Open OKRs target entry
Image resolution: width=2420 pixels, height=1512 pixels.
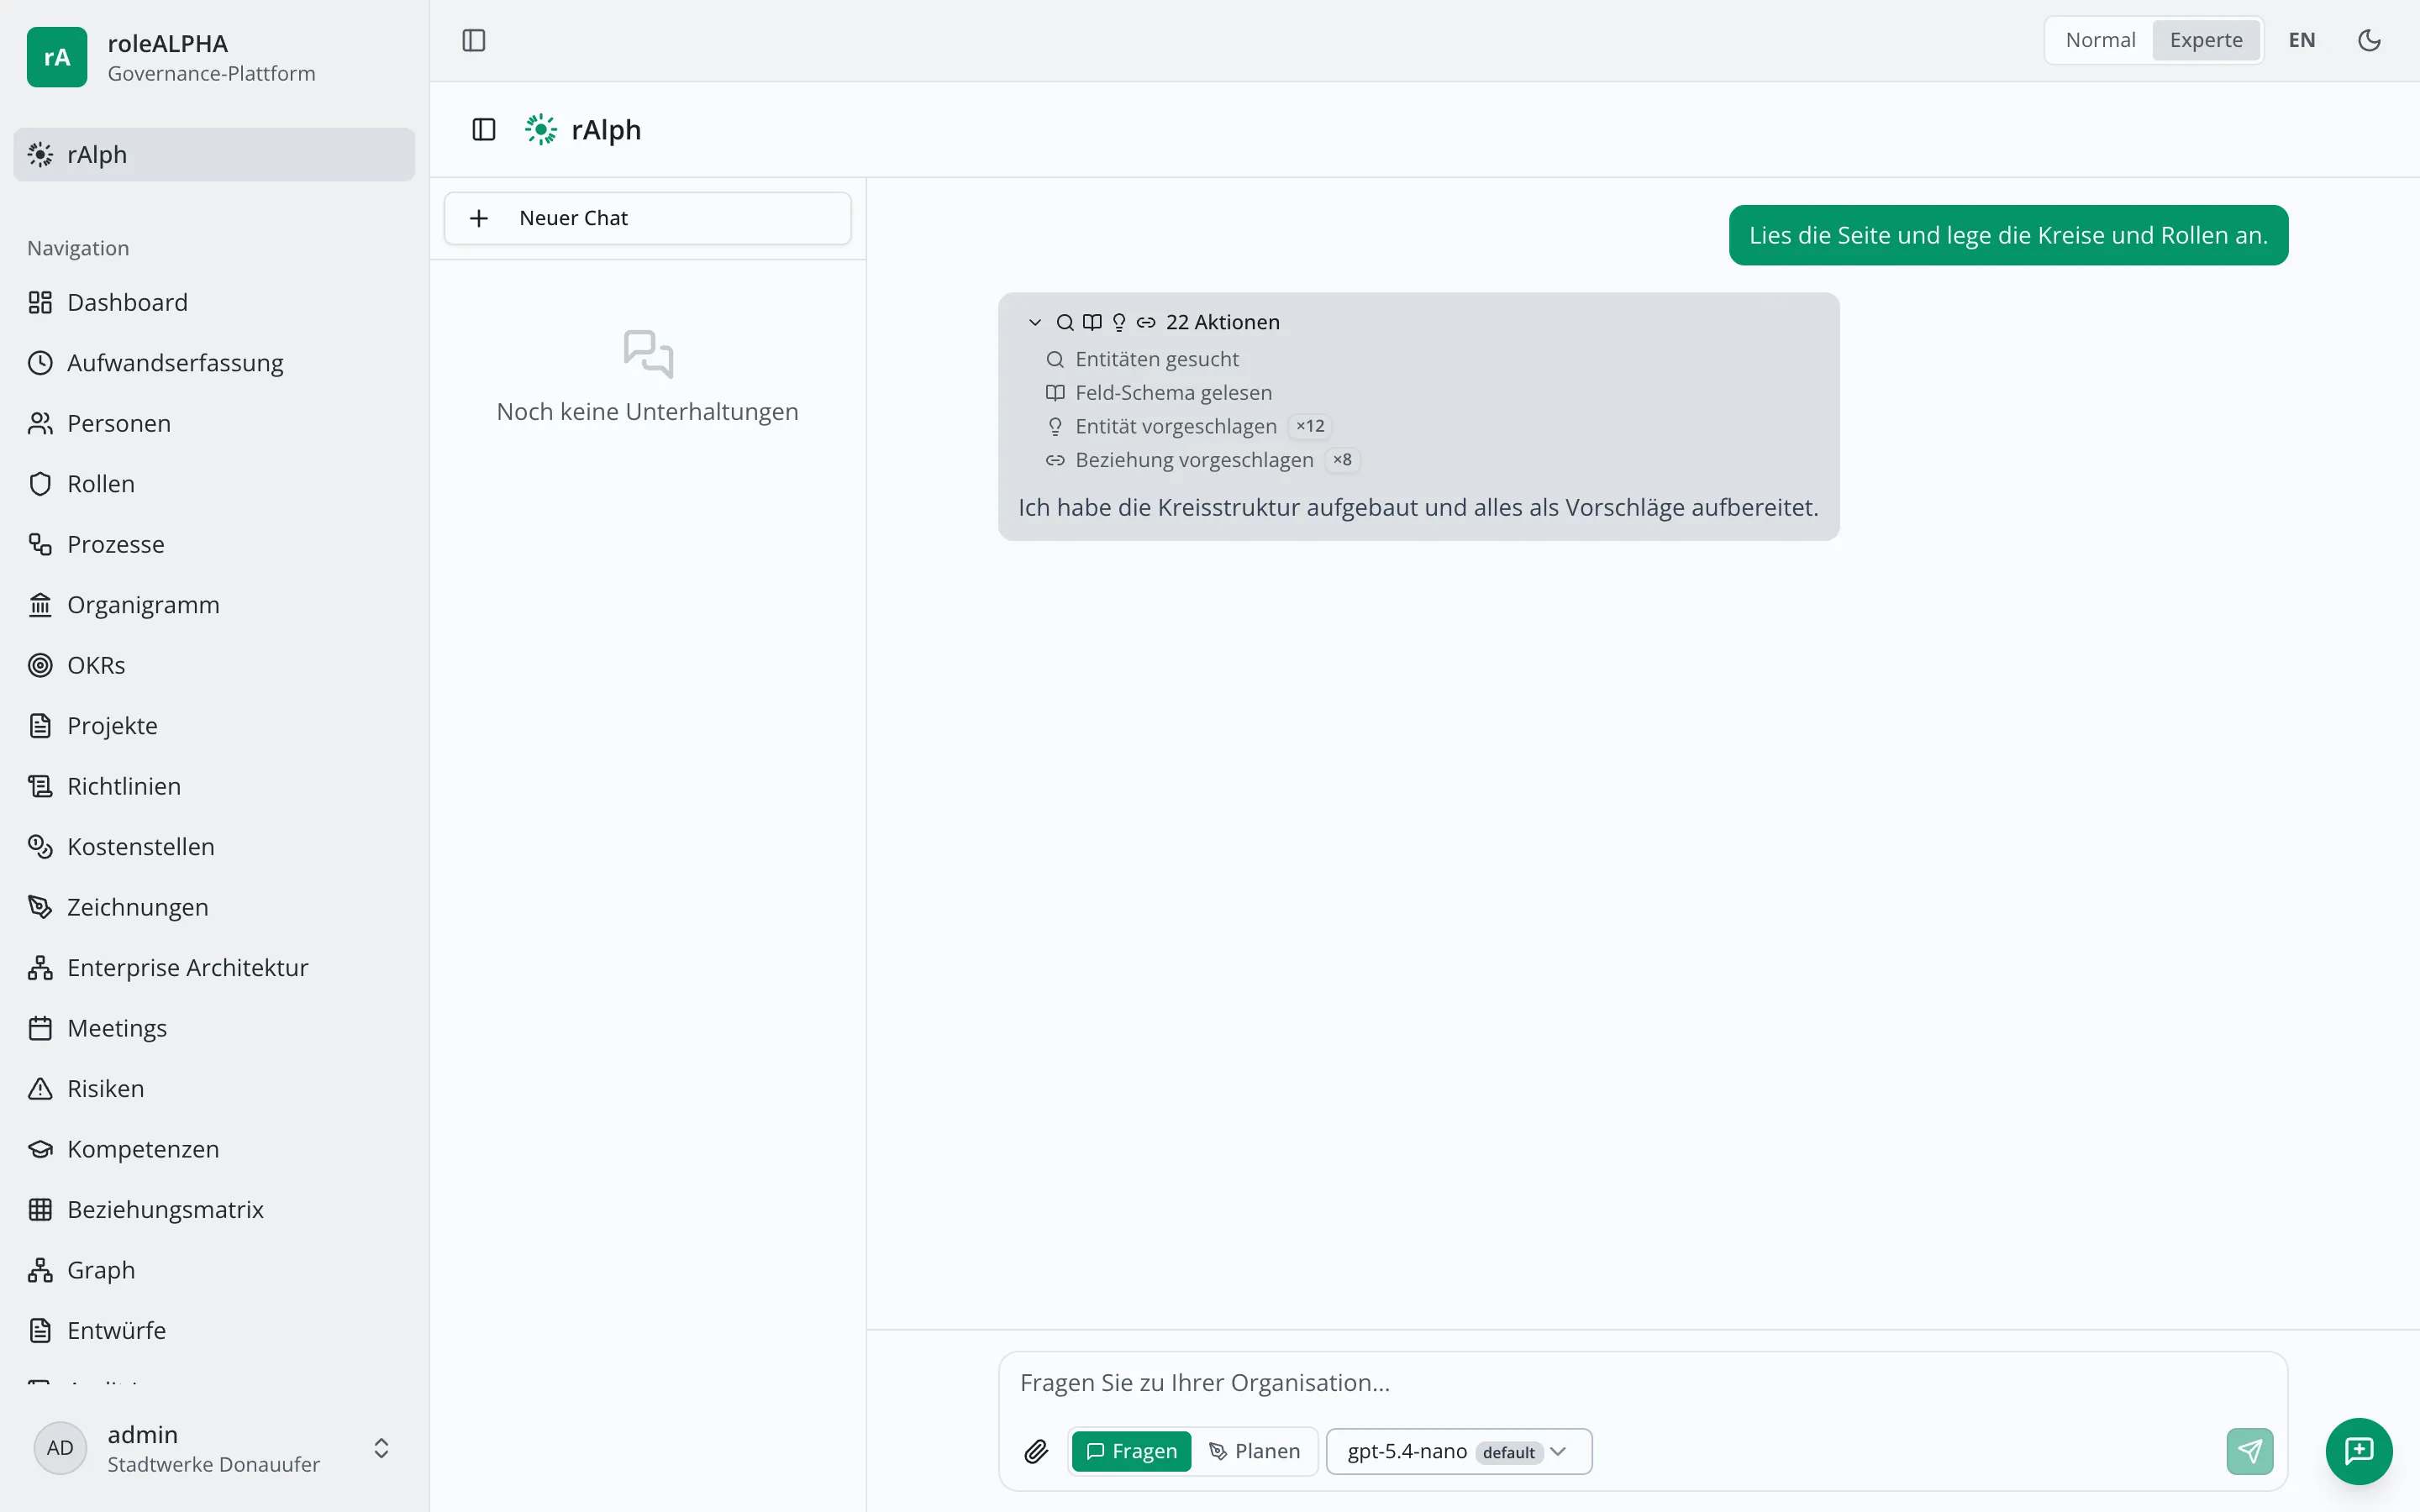[x=214, y=665]
